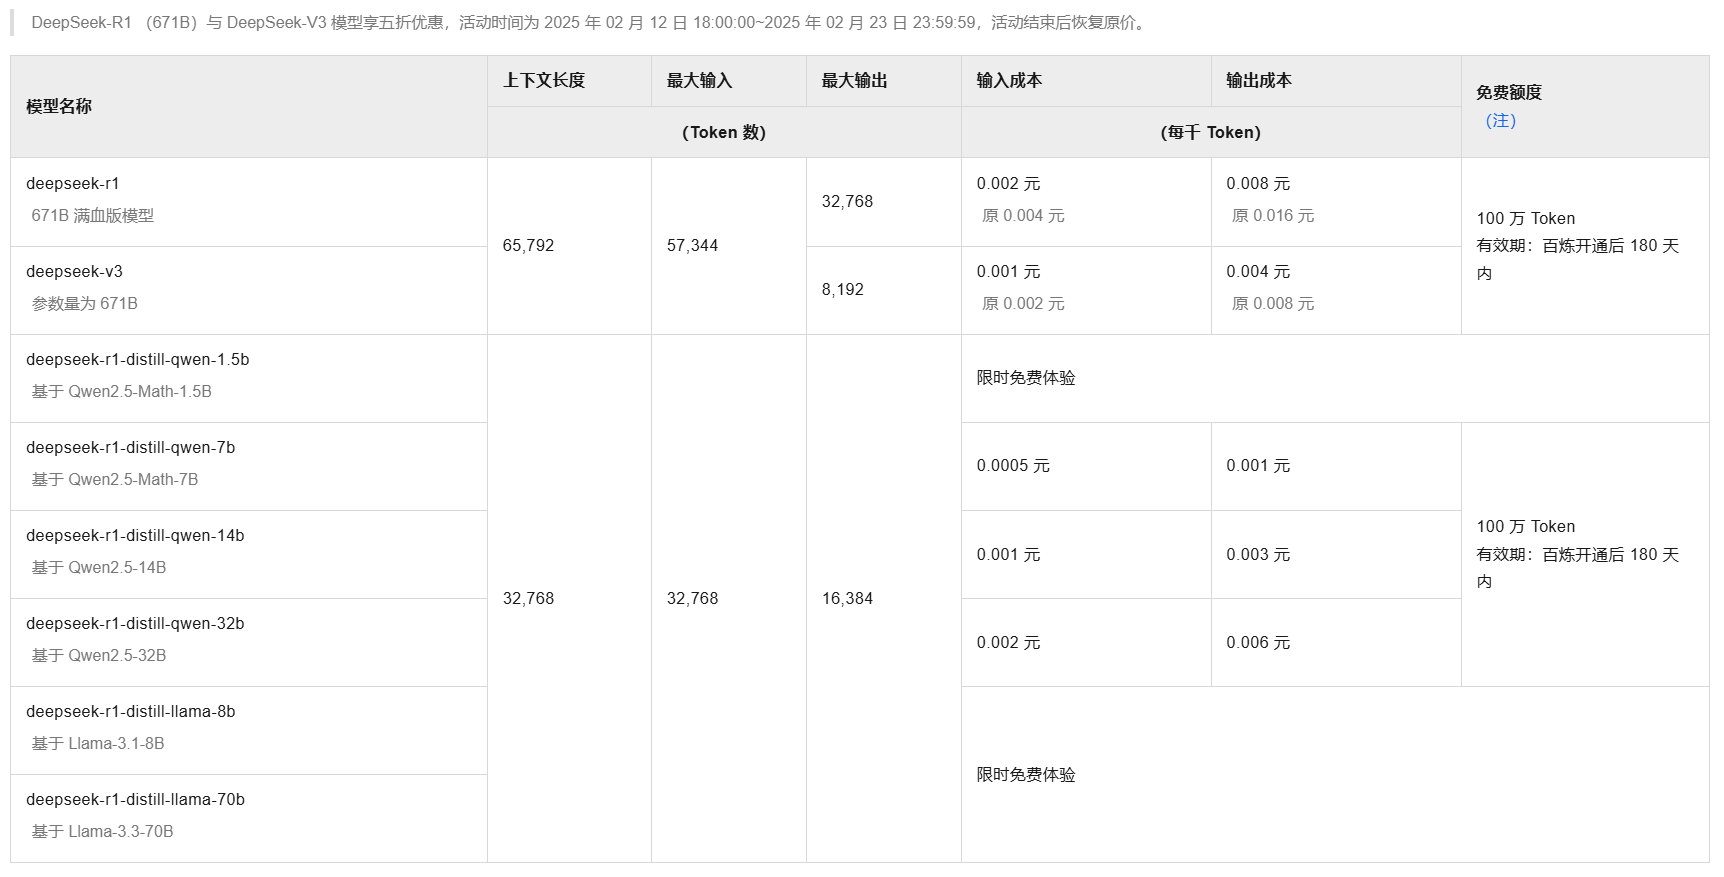Screen dimensions: 1724x877
Task: Click deepseek-r1 output cost 0.008 元
Action: [x=1258, y=183]
